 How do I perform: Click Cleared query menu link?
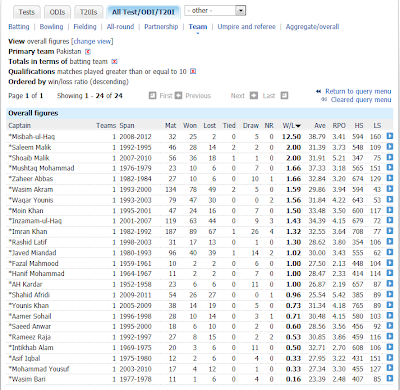click(x=361, y=100)
